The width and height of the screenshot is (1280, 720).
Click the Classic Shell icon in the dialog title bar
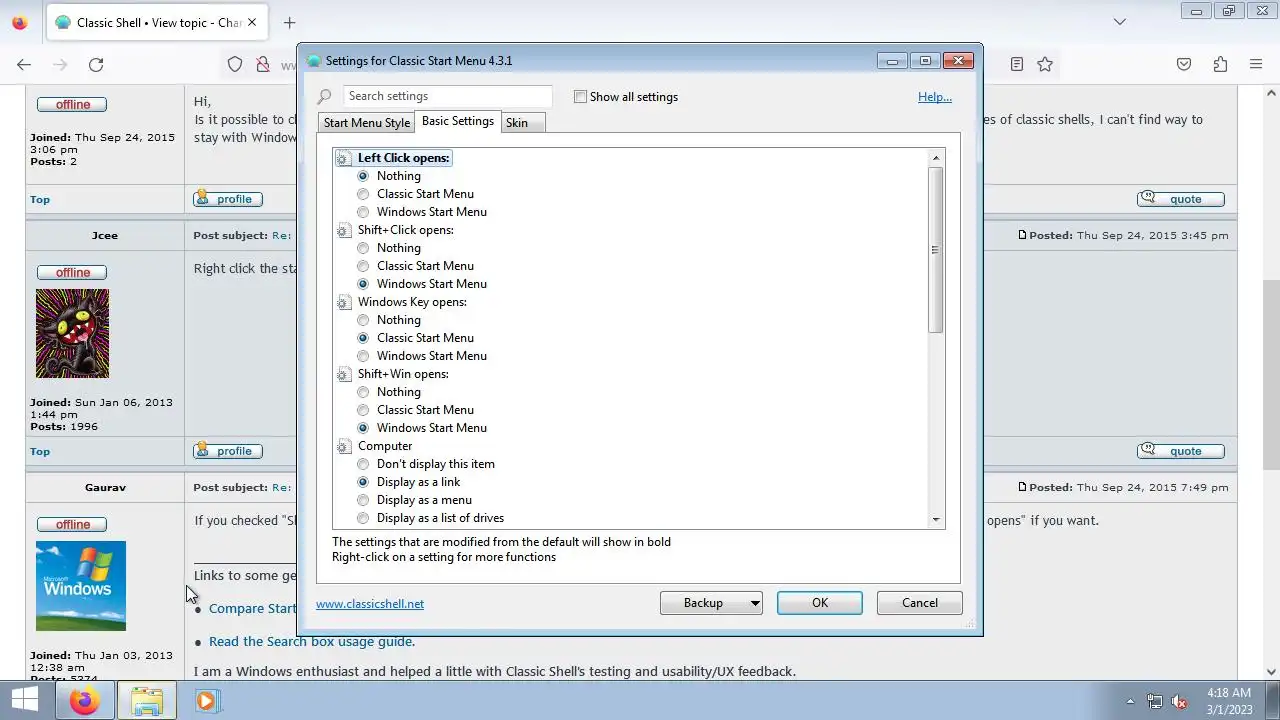pyautogui.click(x=314, y=61)
